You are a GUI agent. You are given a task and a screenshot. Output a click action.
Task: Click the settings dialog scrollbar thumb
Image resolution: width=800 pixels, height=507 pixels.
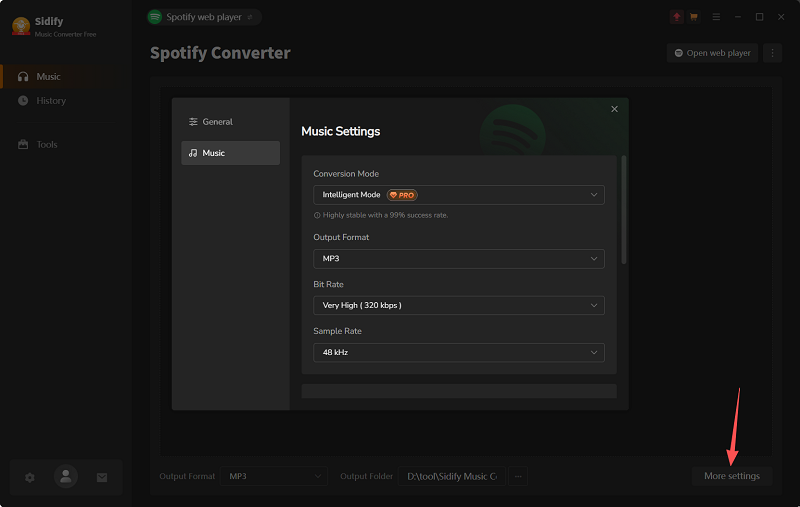623,210
